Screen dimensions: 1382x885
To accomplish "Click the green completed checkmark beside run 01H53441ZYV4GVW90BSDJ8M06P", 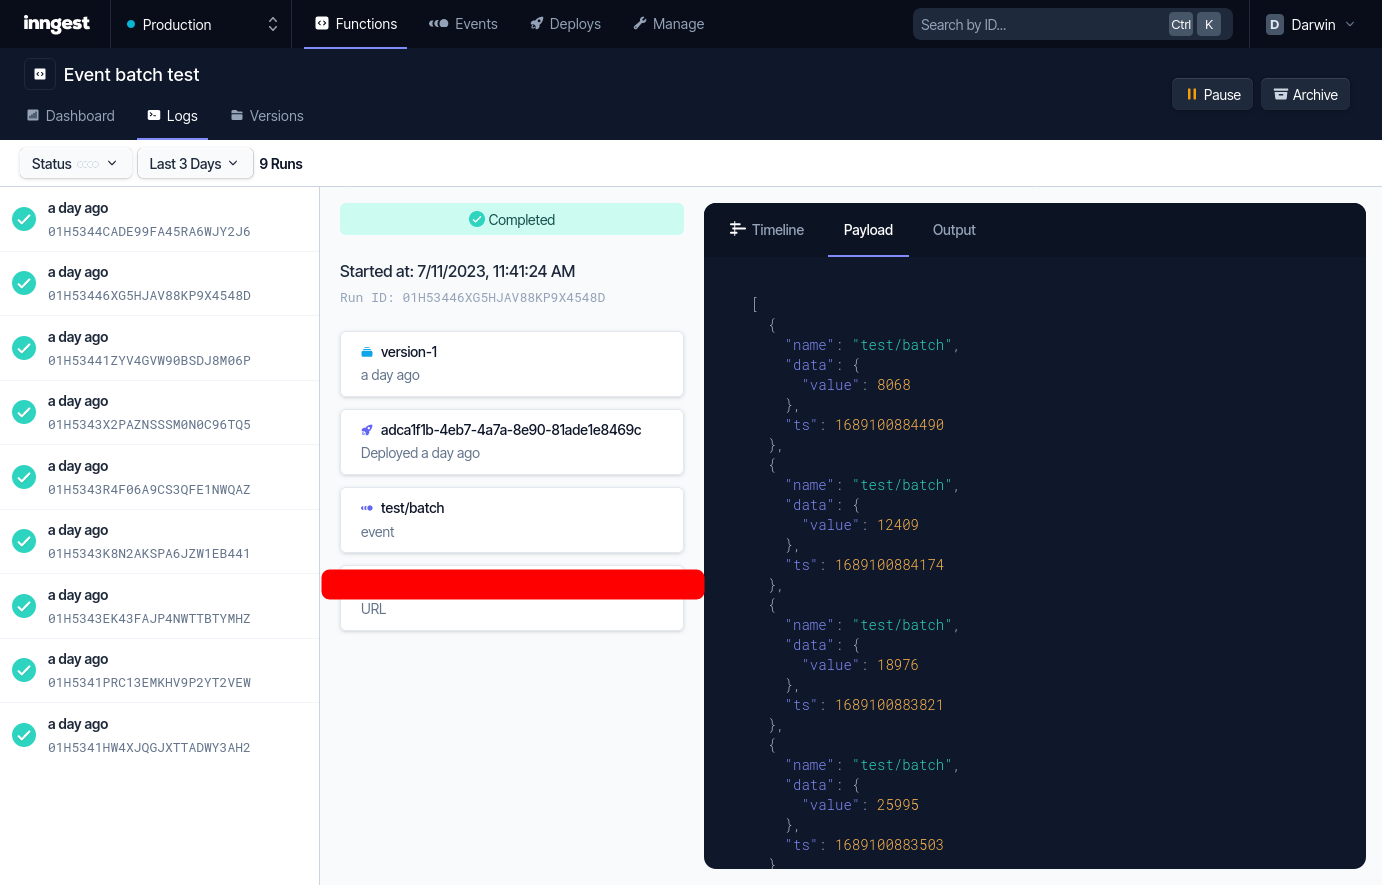I will pos(24,347).
